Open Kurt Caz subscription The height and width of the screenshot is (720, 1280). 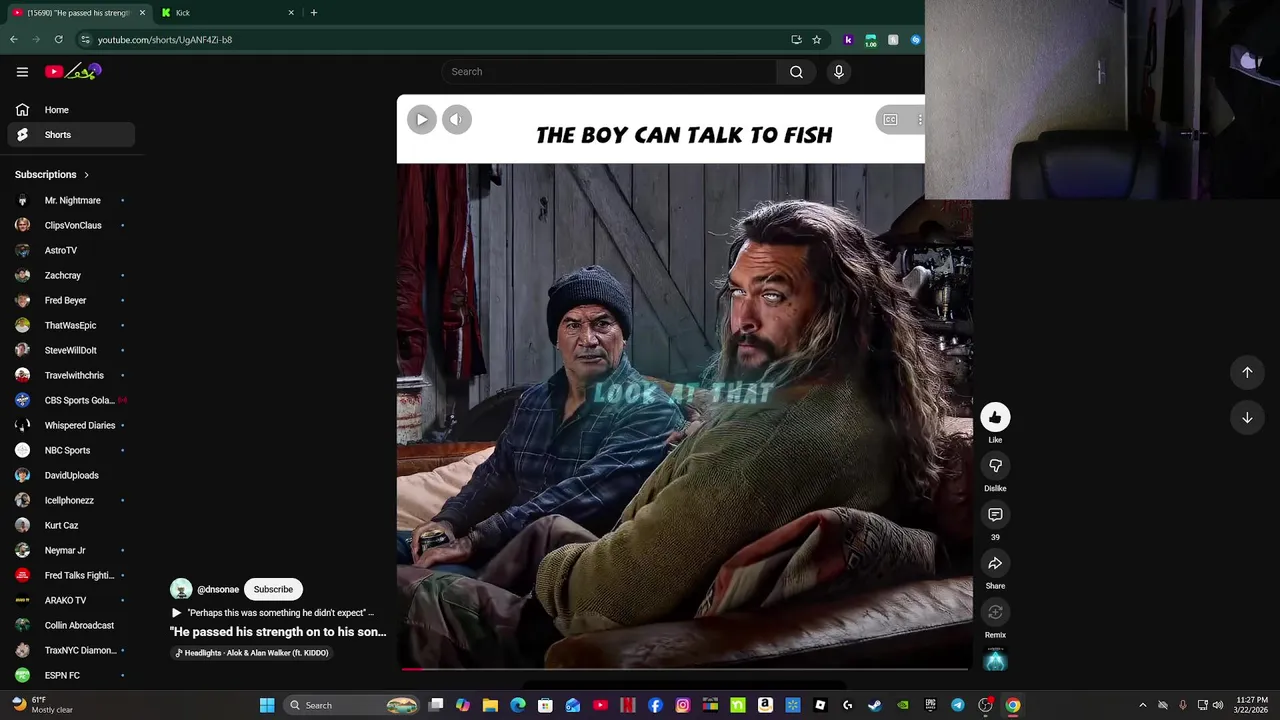point(71,525)
